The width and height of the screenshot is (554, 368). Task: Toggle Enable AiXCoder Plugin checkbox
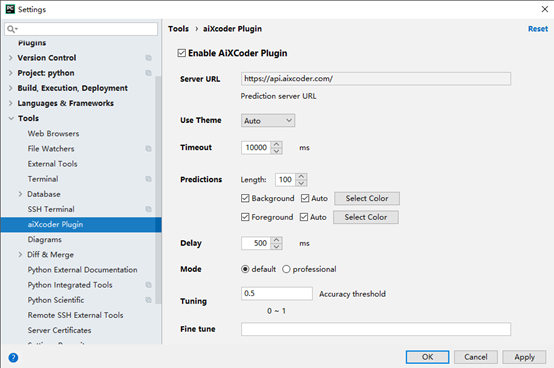click(x=182, y=53)
